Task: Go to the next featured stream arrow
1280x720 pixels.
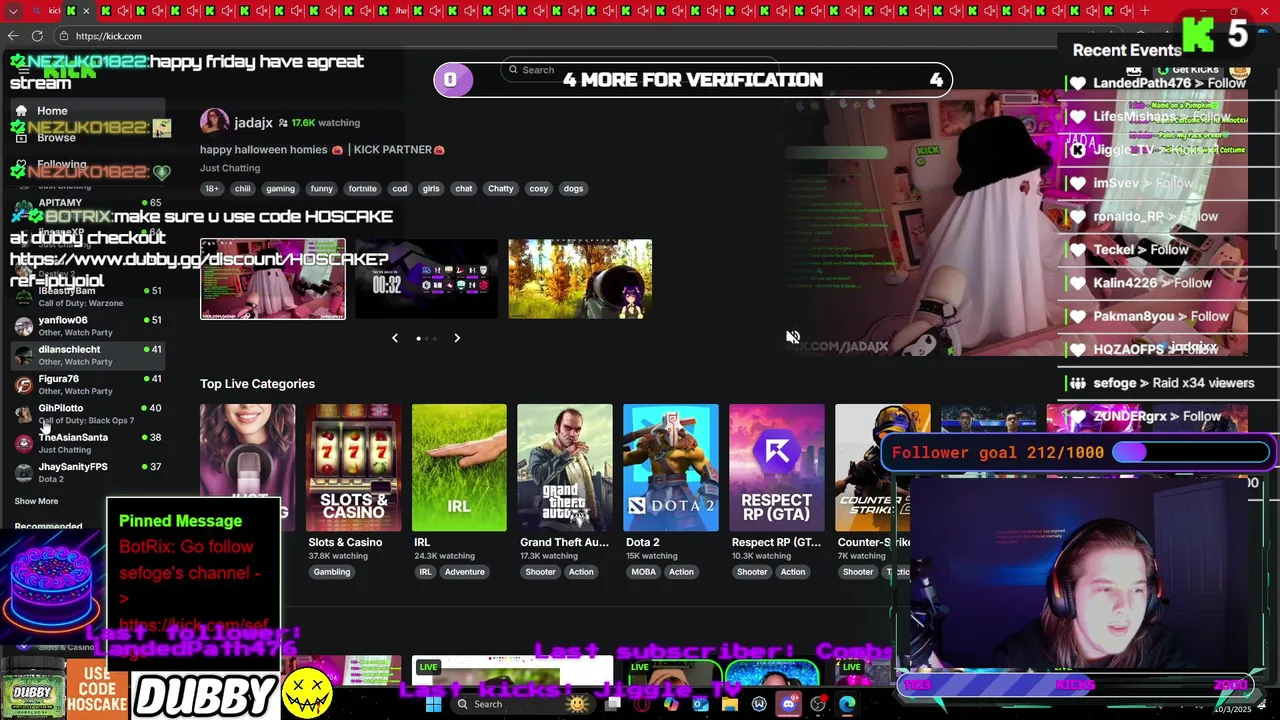Action: [x=457, y=338]
